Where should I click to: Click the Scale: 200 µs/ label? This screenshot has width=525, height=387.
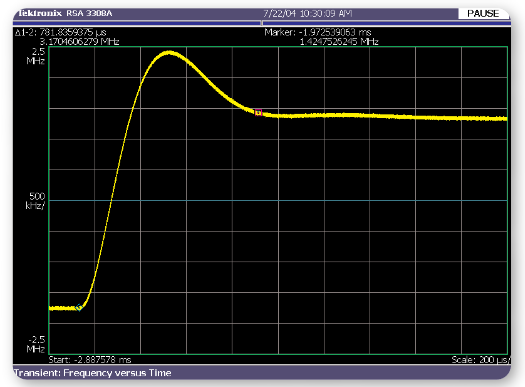pyautogui.click(x=481, y=360)
